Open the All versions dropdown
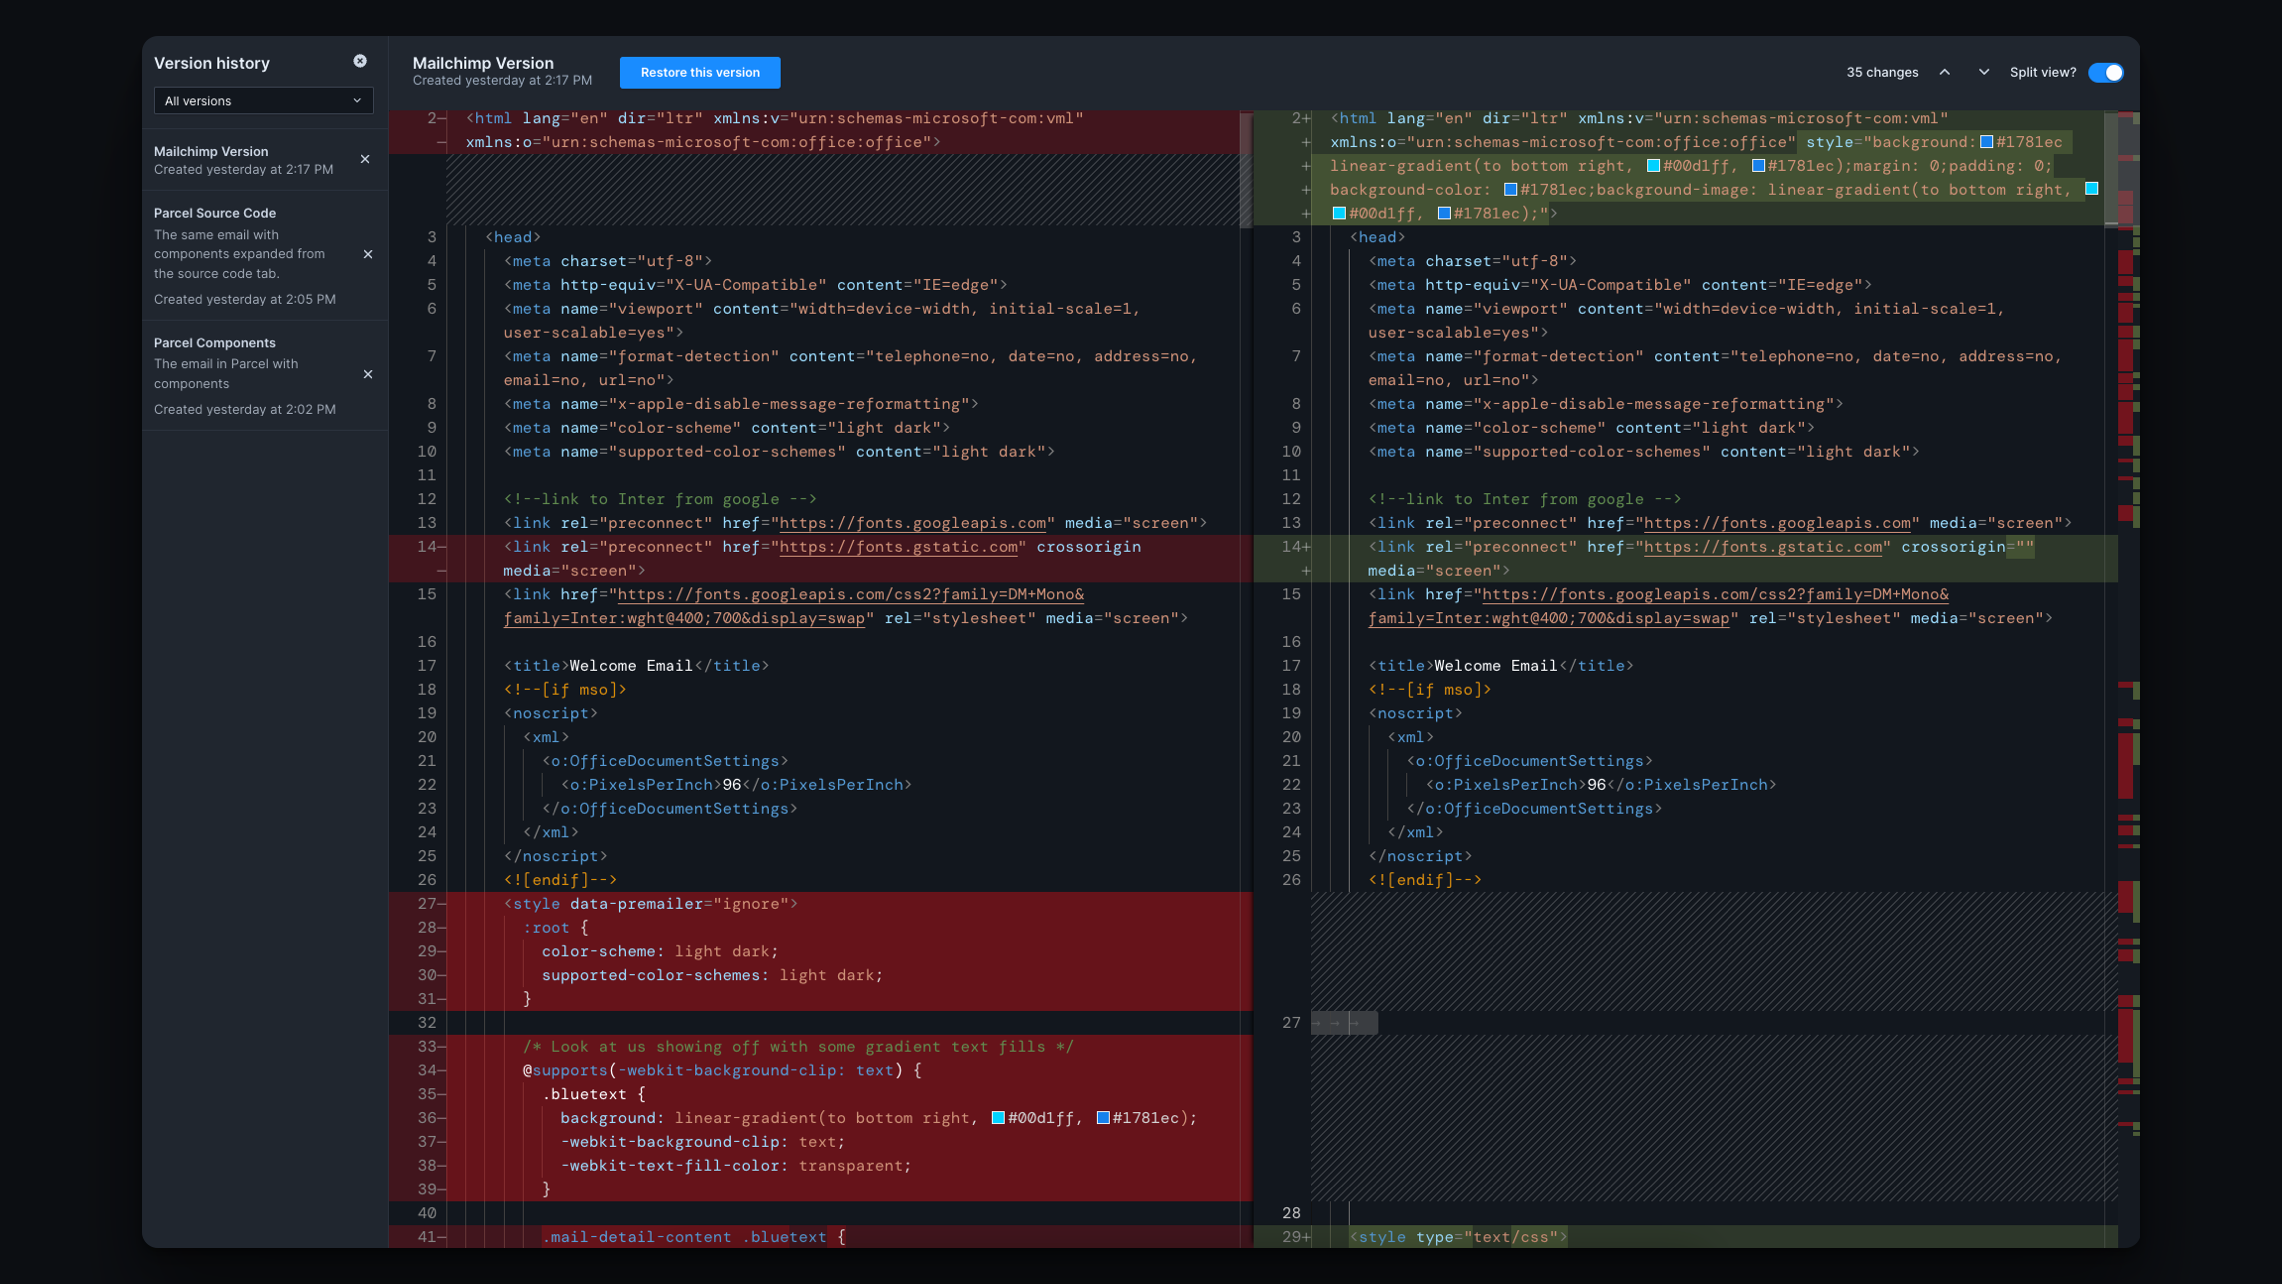The width and height of the screenshot is (2282, 1284). [263, 101]
